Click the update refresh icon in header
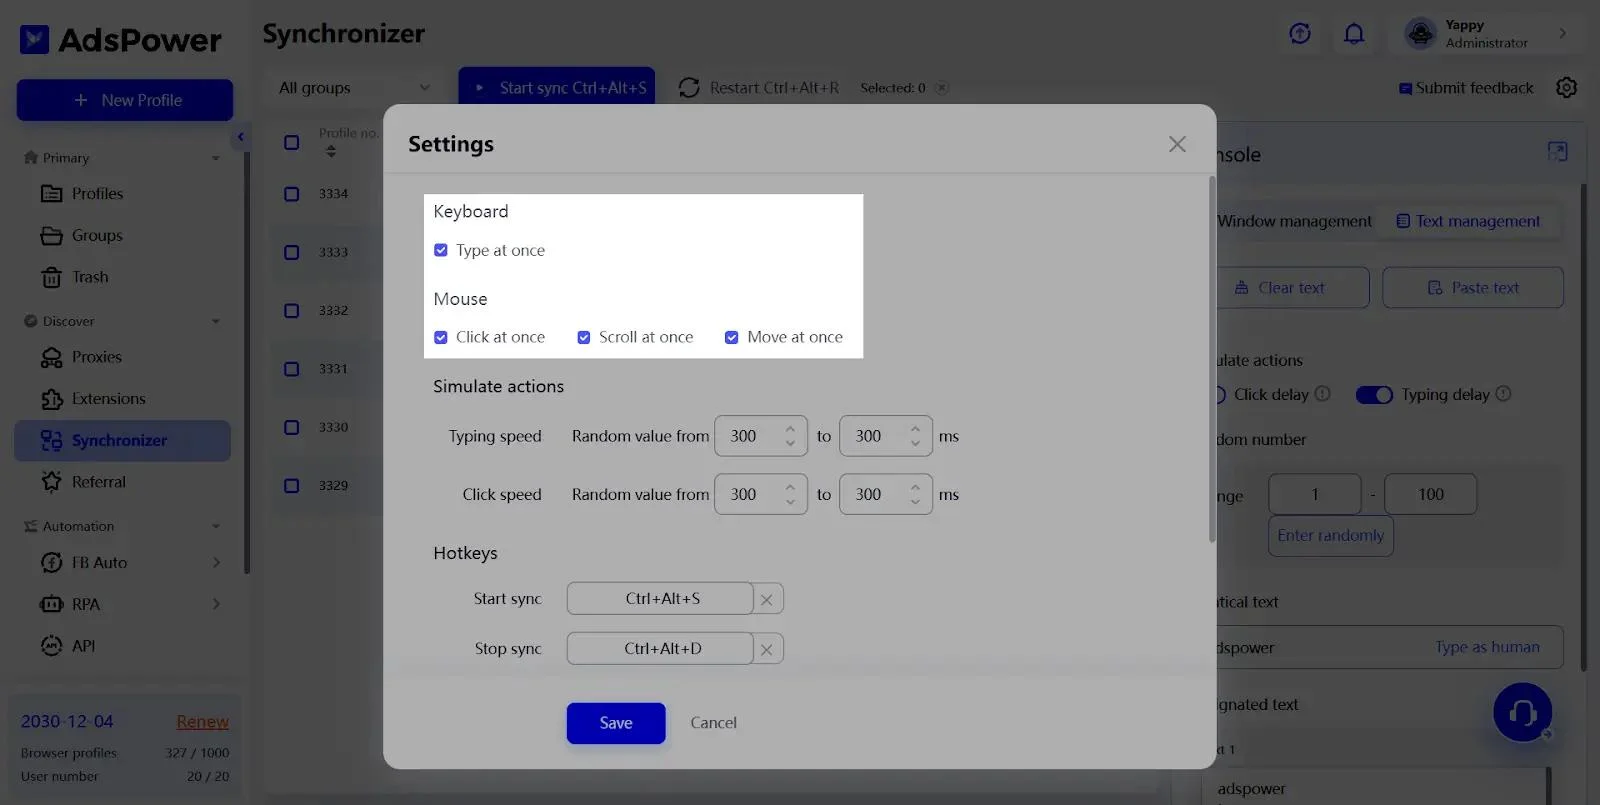Viewport: 1600px width, 805px height. (1299, 34)
